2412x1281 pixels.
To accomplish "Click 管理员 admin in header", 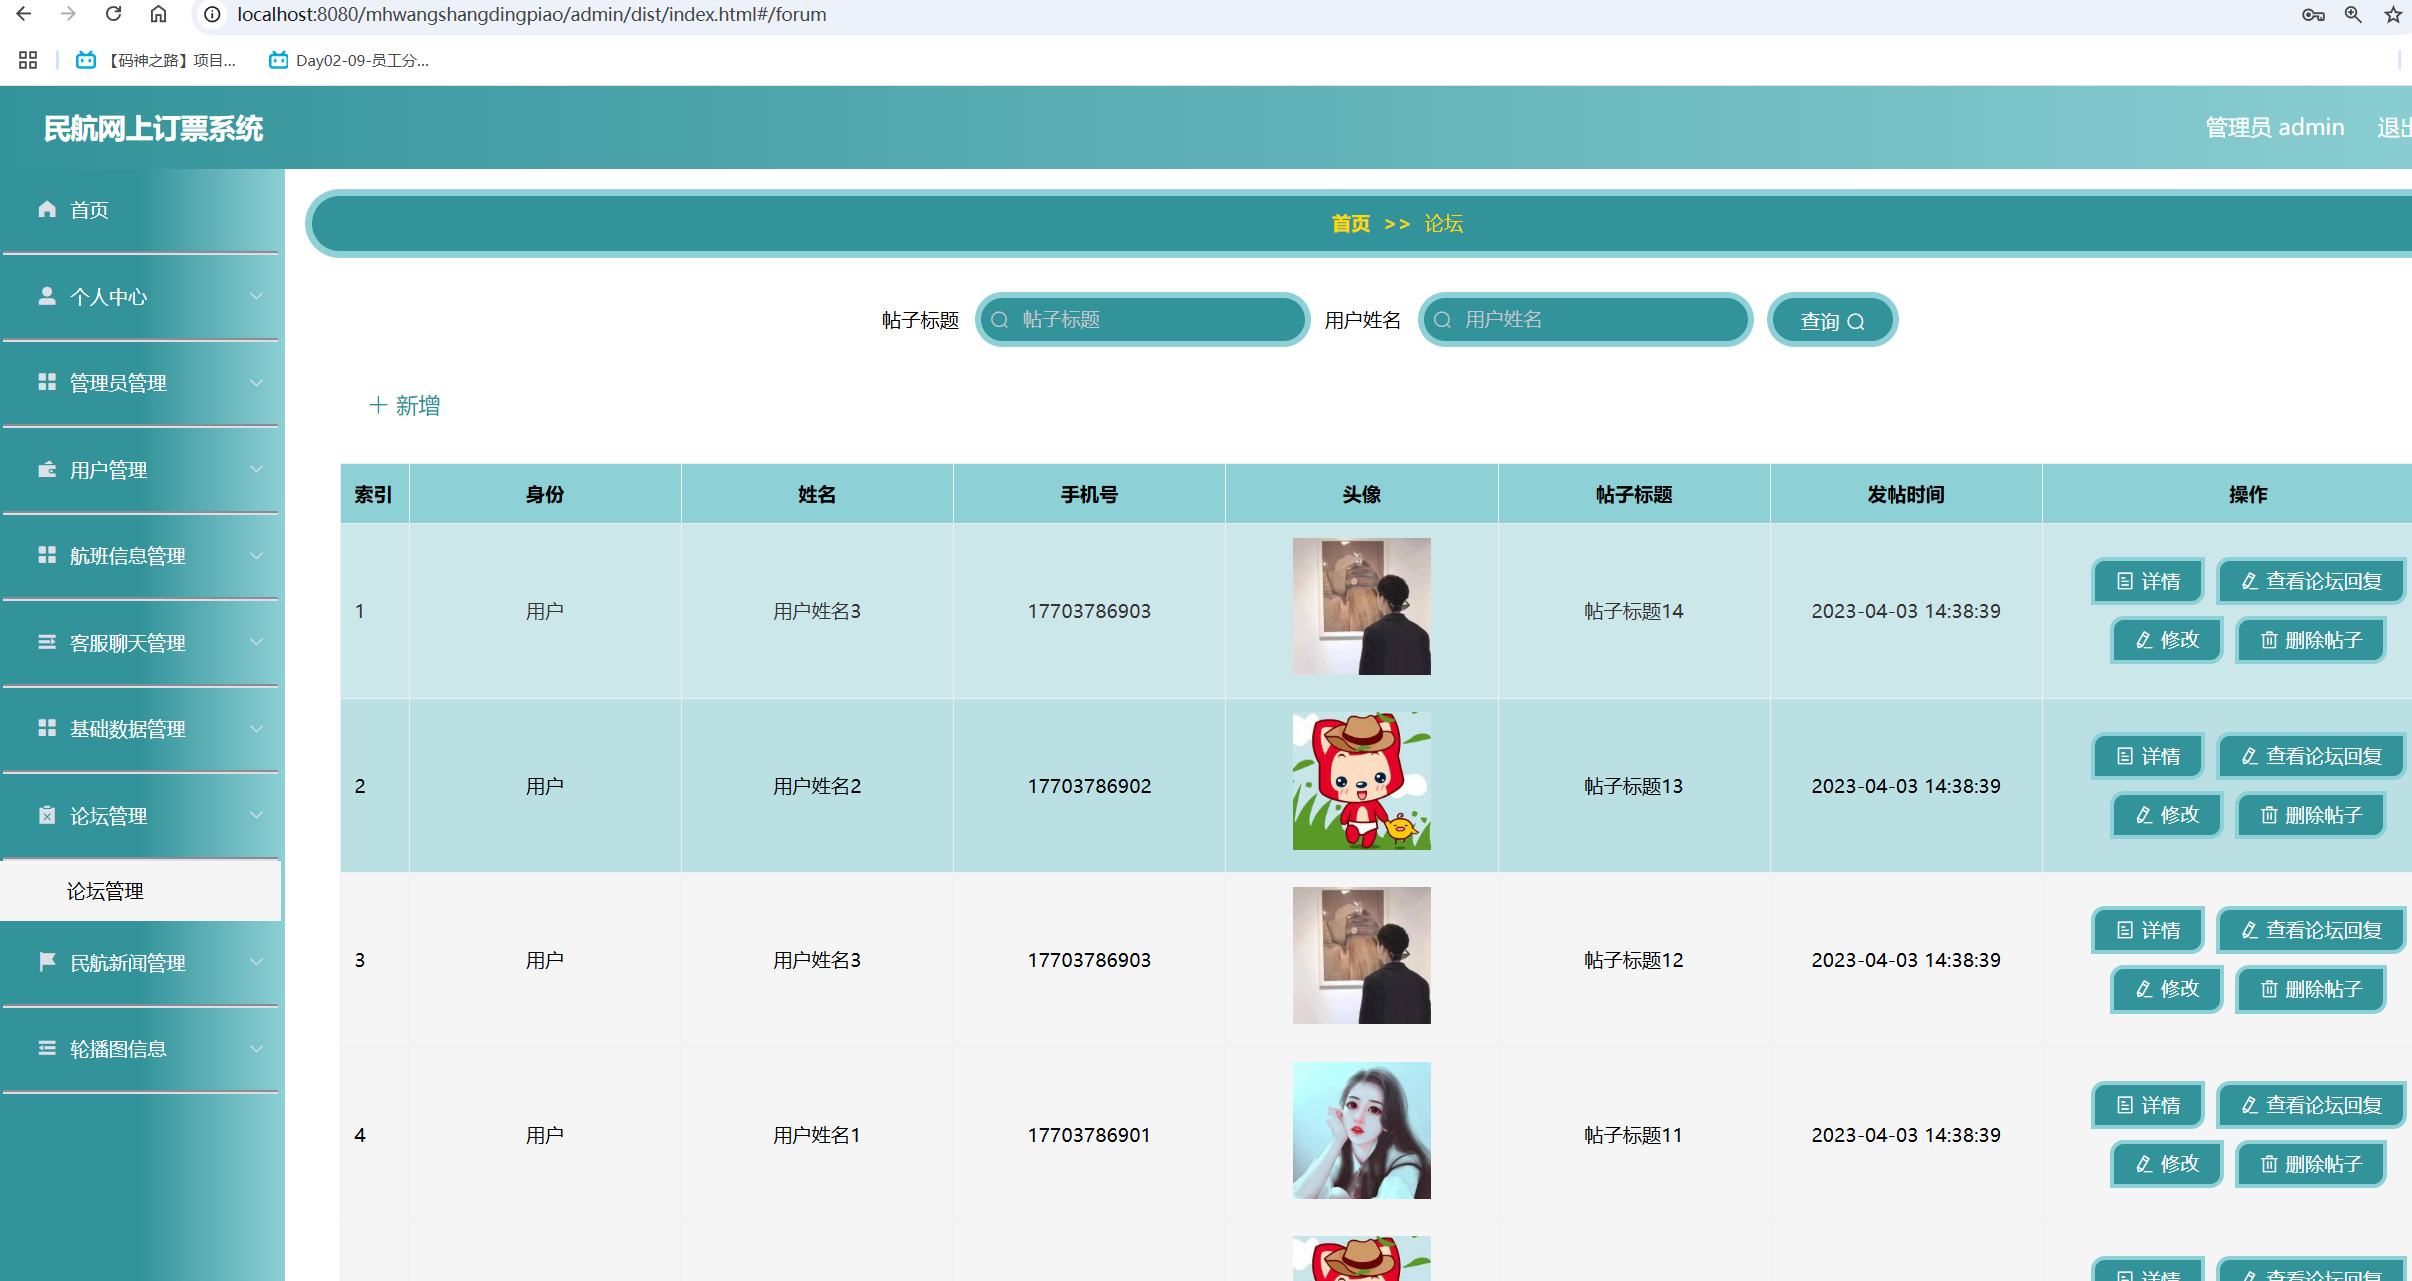I will (2275, 127).
